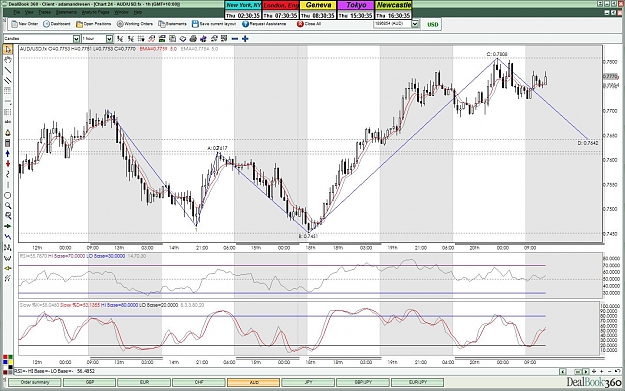Switch to the Order summary tab
625x391 pixels.
point(35,382)
